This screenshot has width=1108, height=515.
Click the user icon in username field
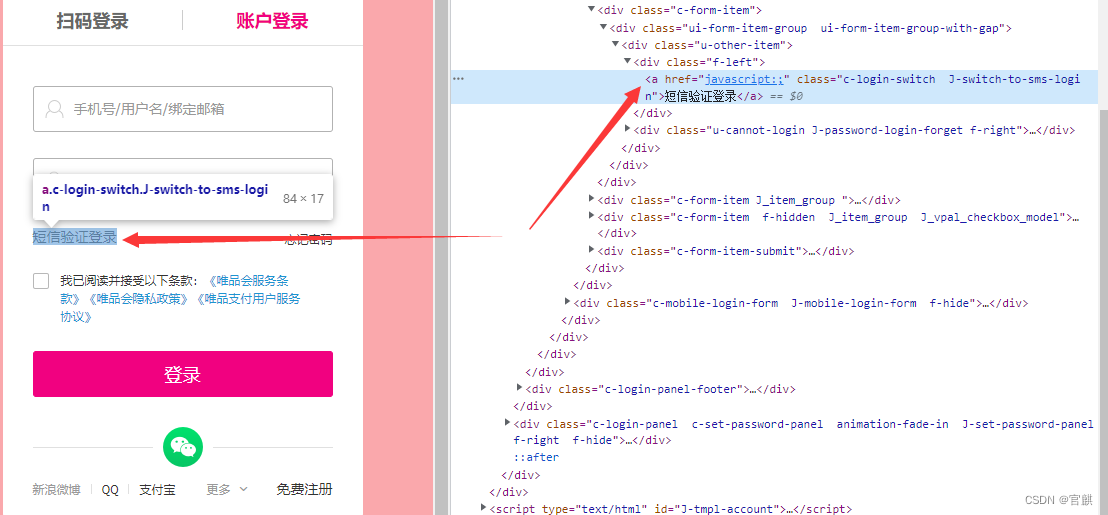point(54,109)
